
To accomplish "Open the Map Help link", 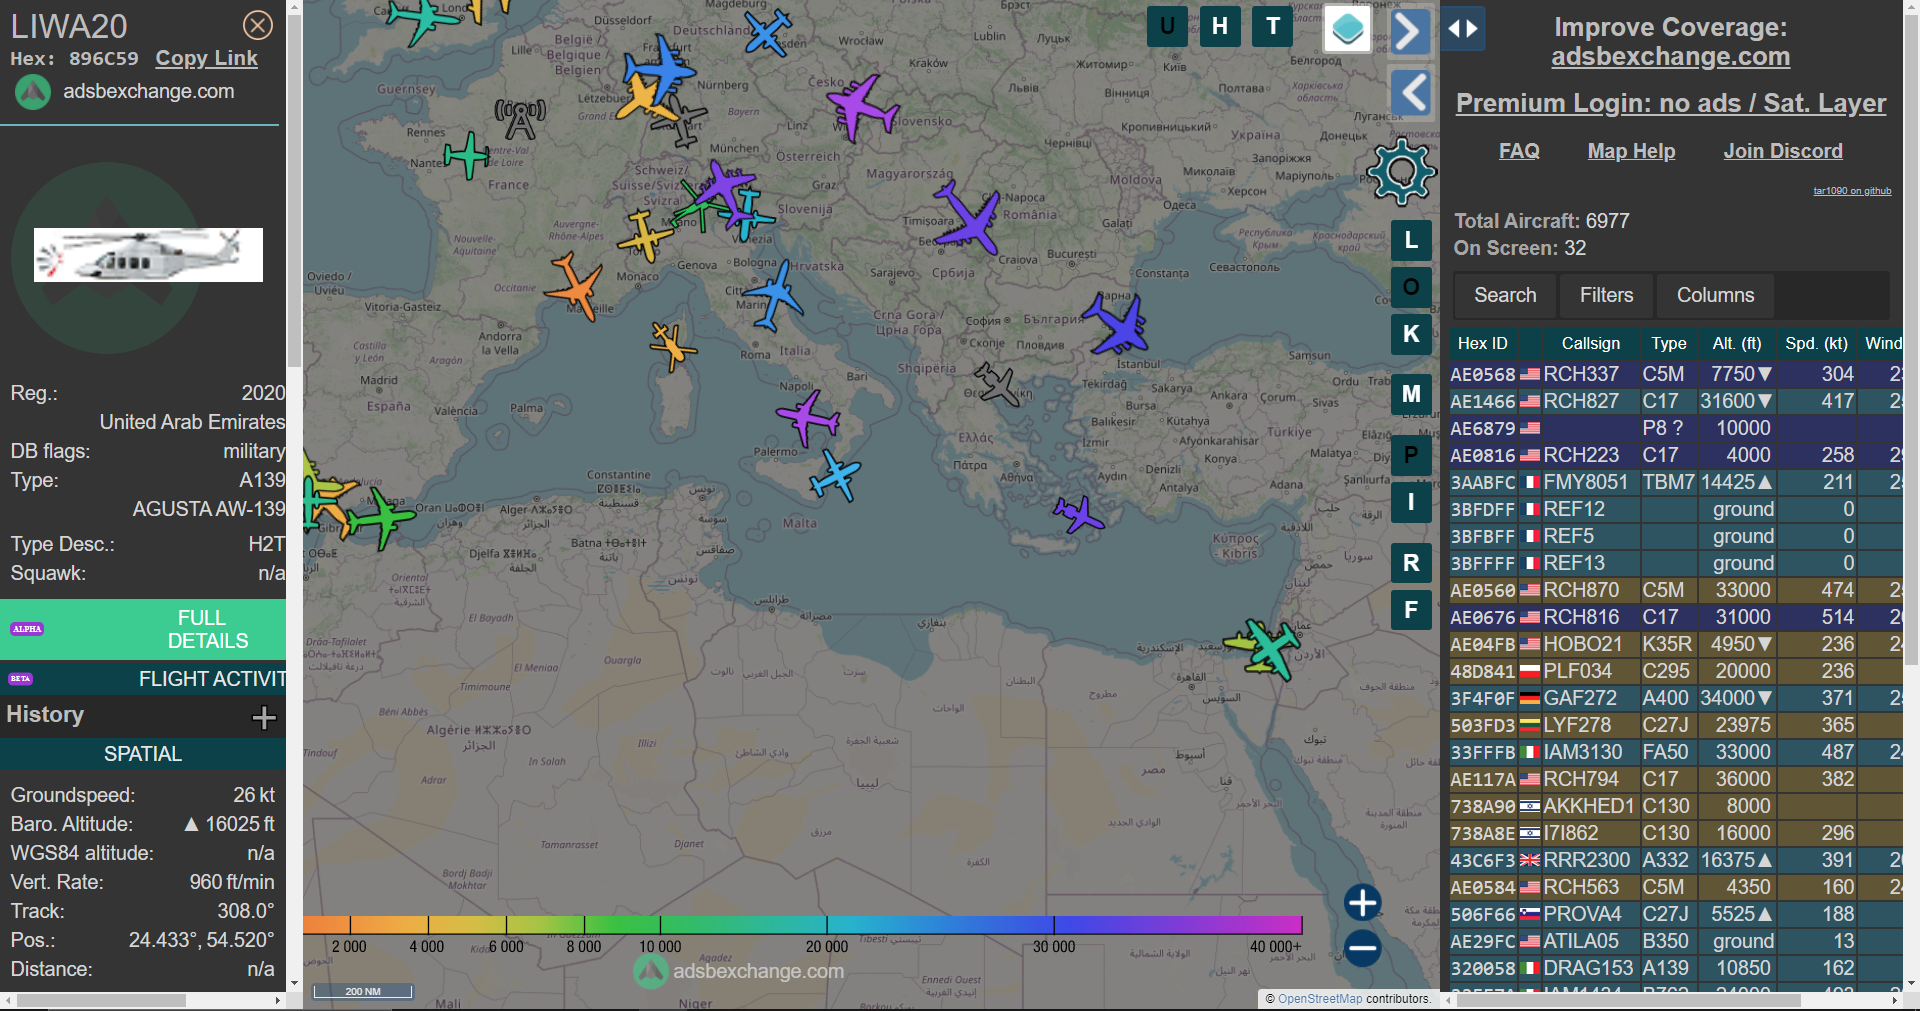I will (1631, 151).
